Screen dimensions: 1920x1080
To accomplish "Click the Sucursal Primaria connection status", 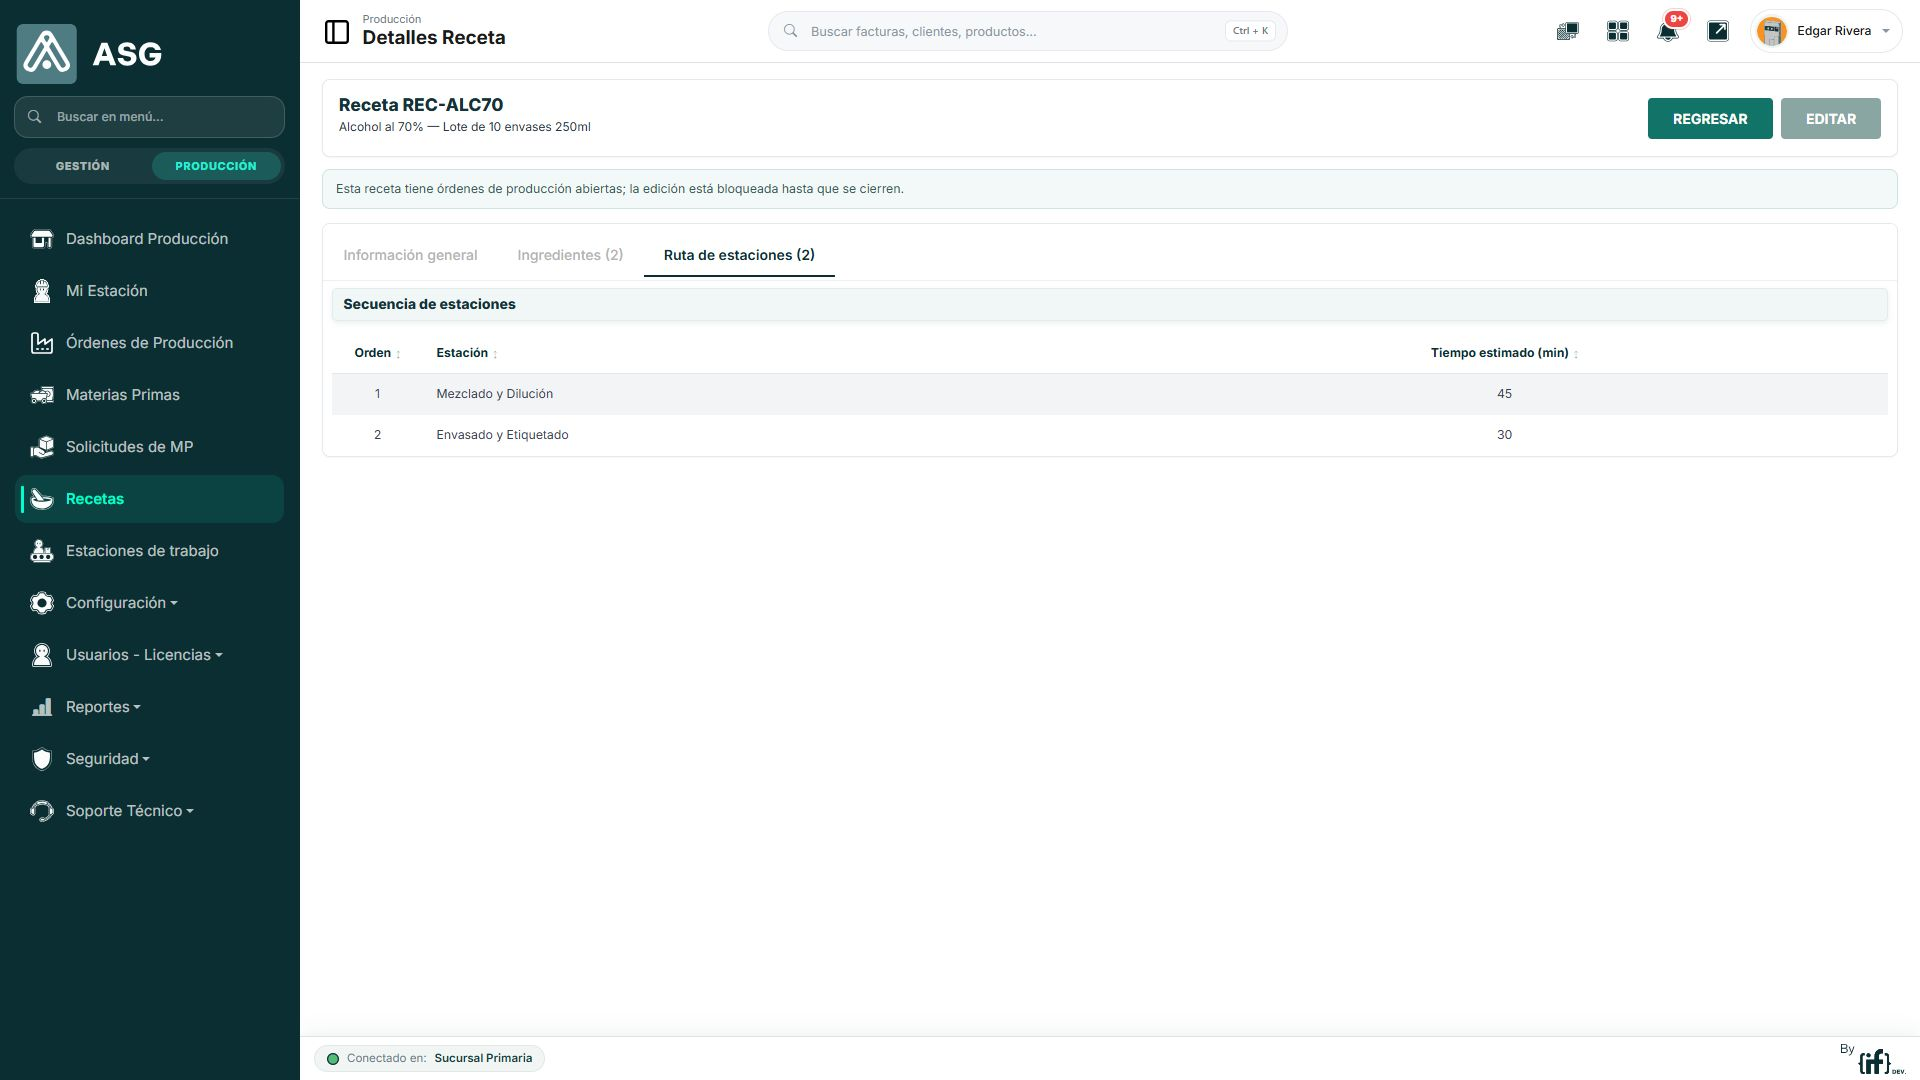I will click(x=430, y=1058).
